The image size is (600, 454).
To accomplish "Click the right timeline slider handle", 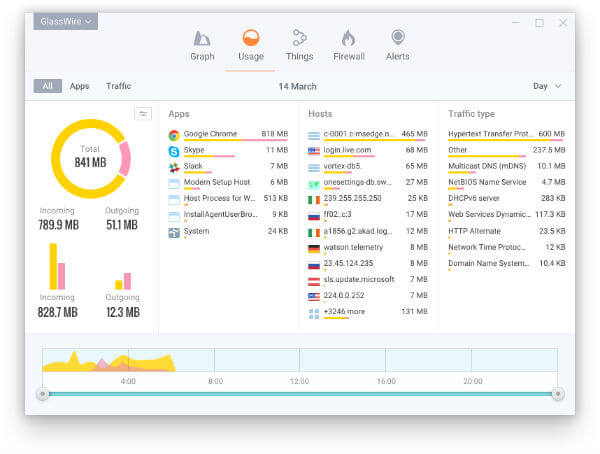I will coord(557,393).
